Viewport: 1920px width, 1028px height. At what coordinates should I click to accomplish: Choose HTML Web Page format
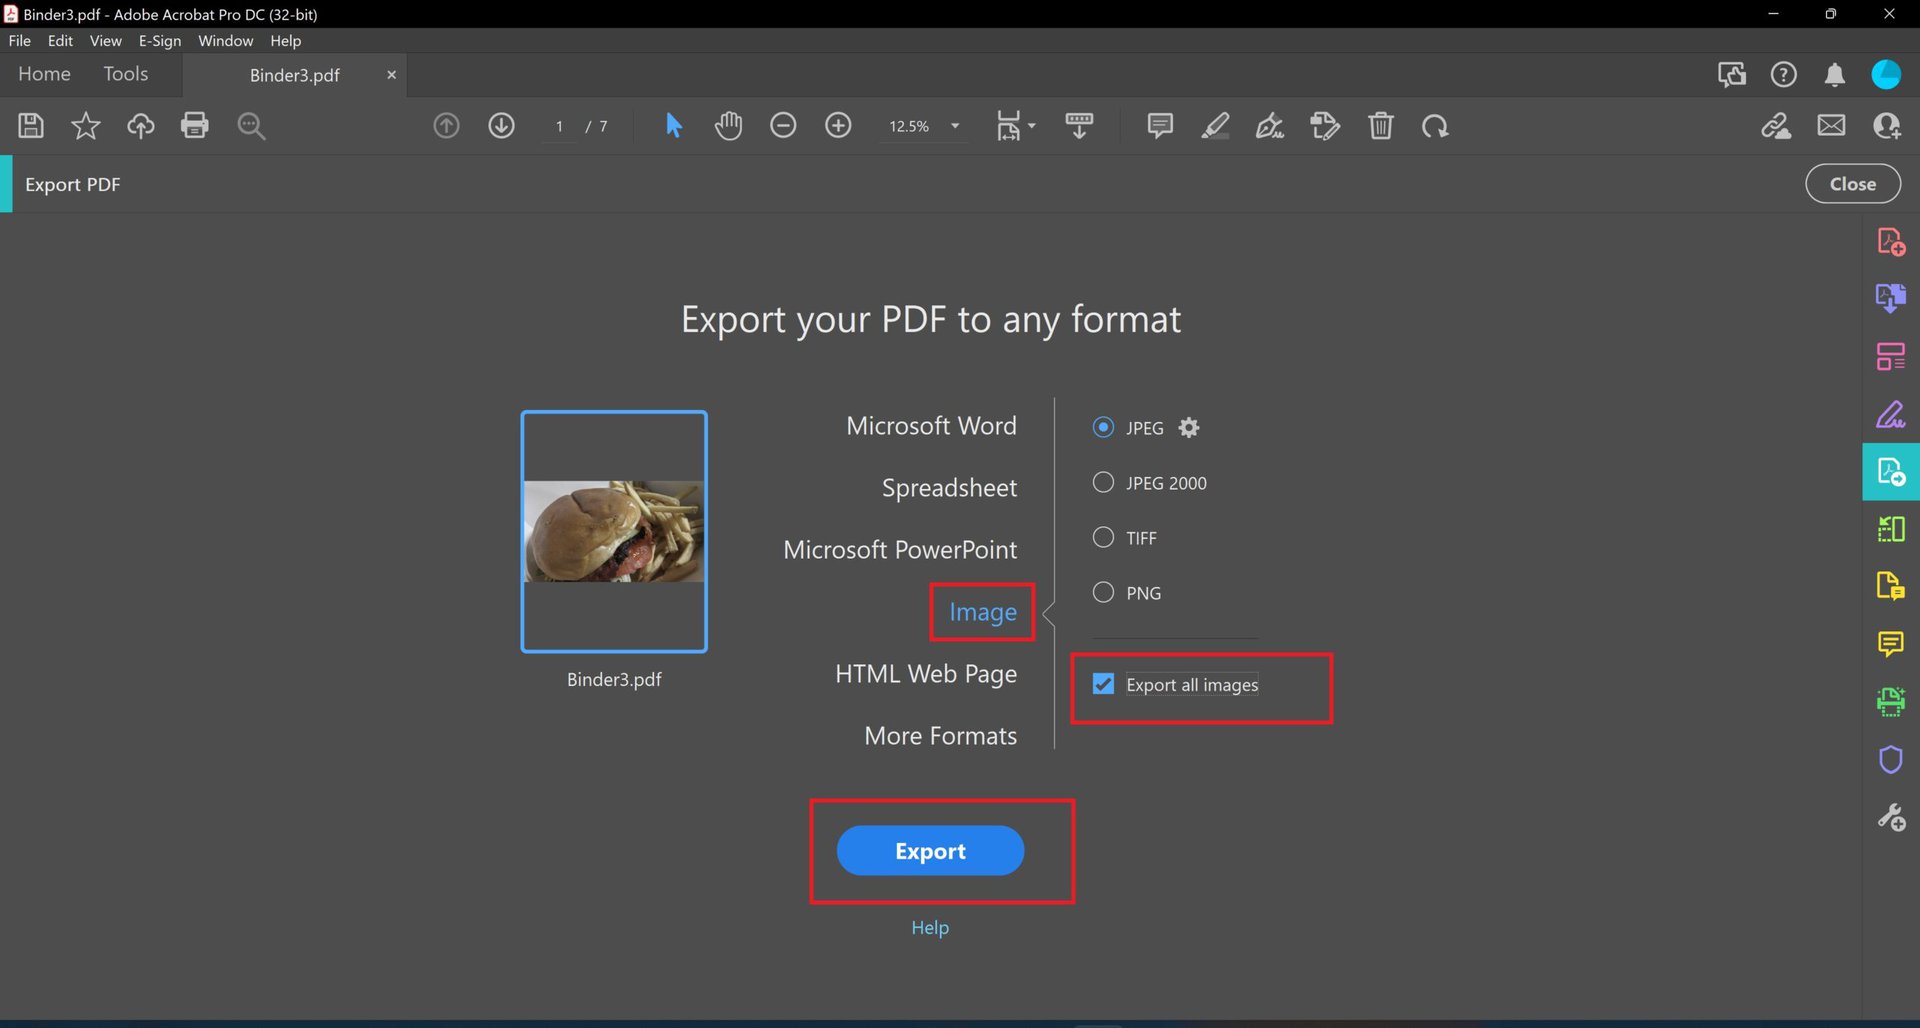pos(926,674)
